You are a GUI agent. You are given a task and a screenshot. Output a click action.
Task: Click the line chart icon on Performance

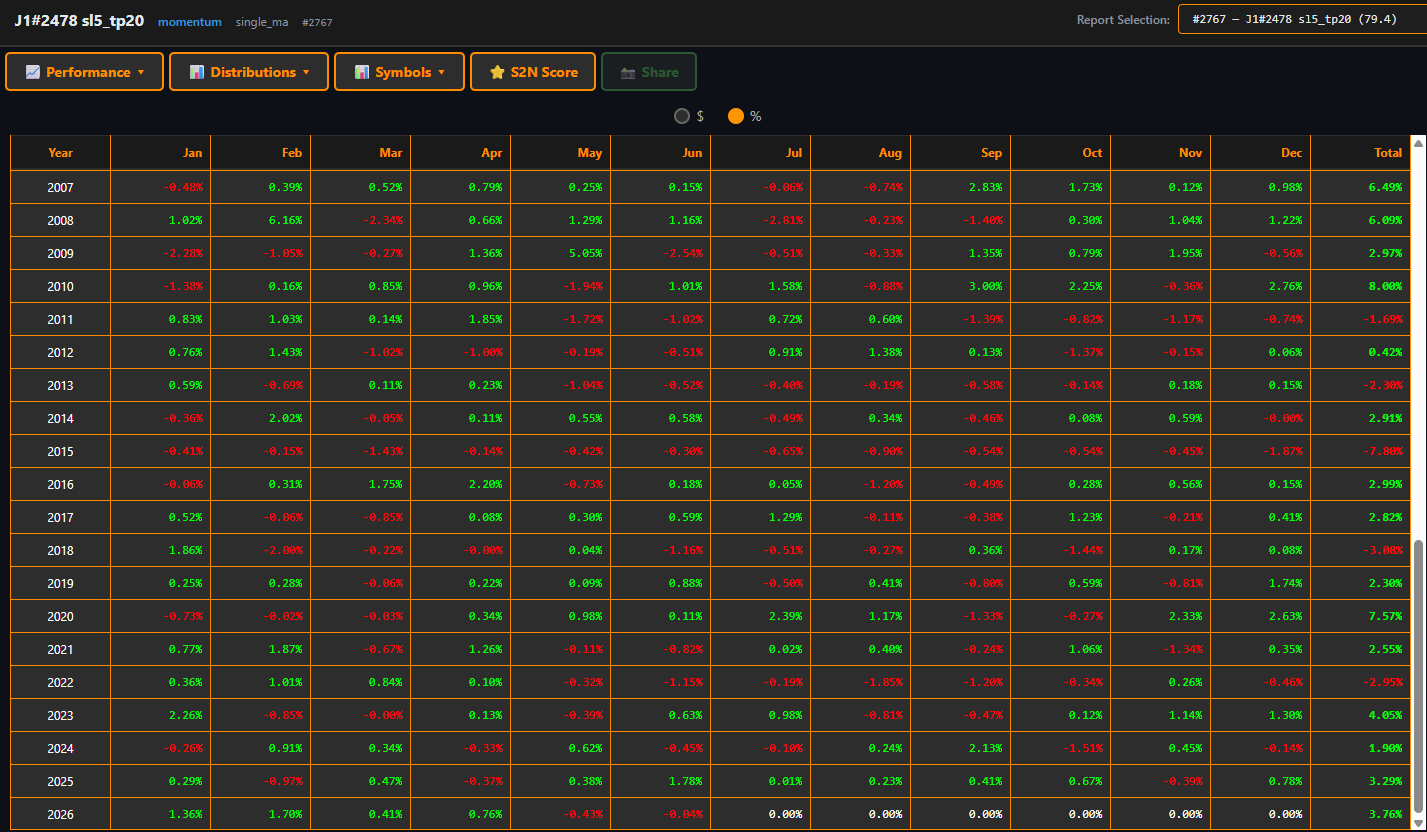(x=33, y=72)
